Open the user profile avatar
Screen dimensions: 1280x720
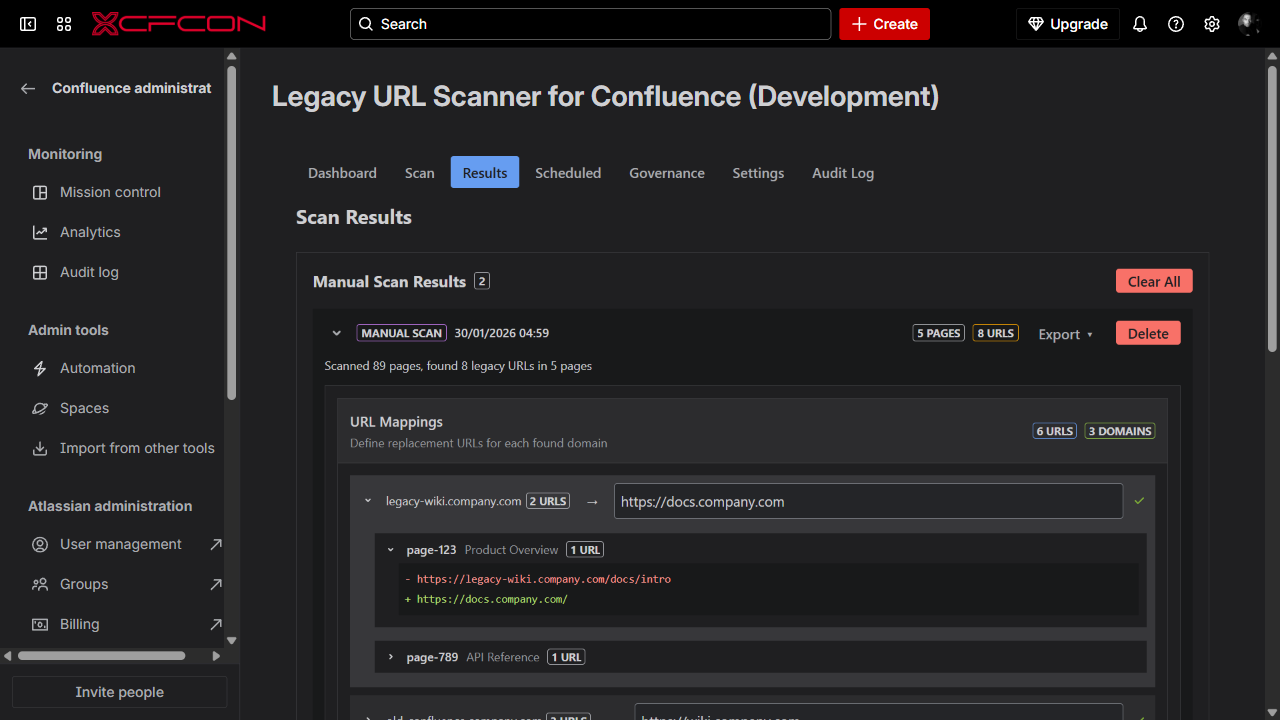(1248, 24)
